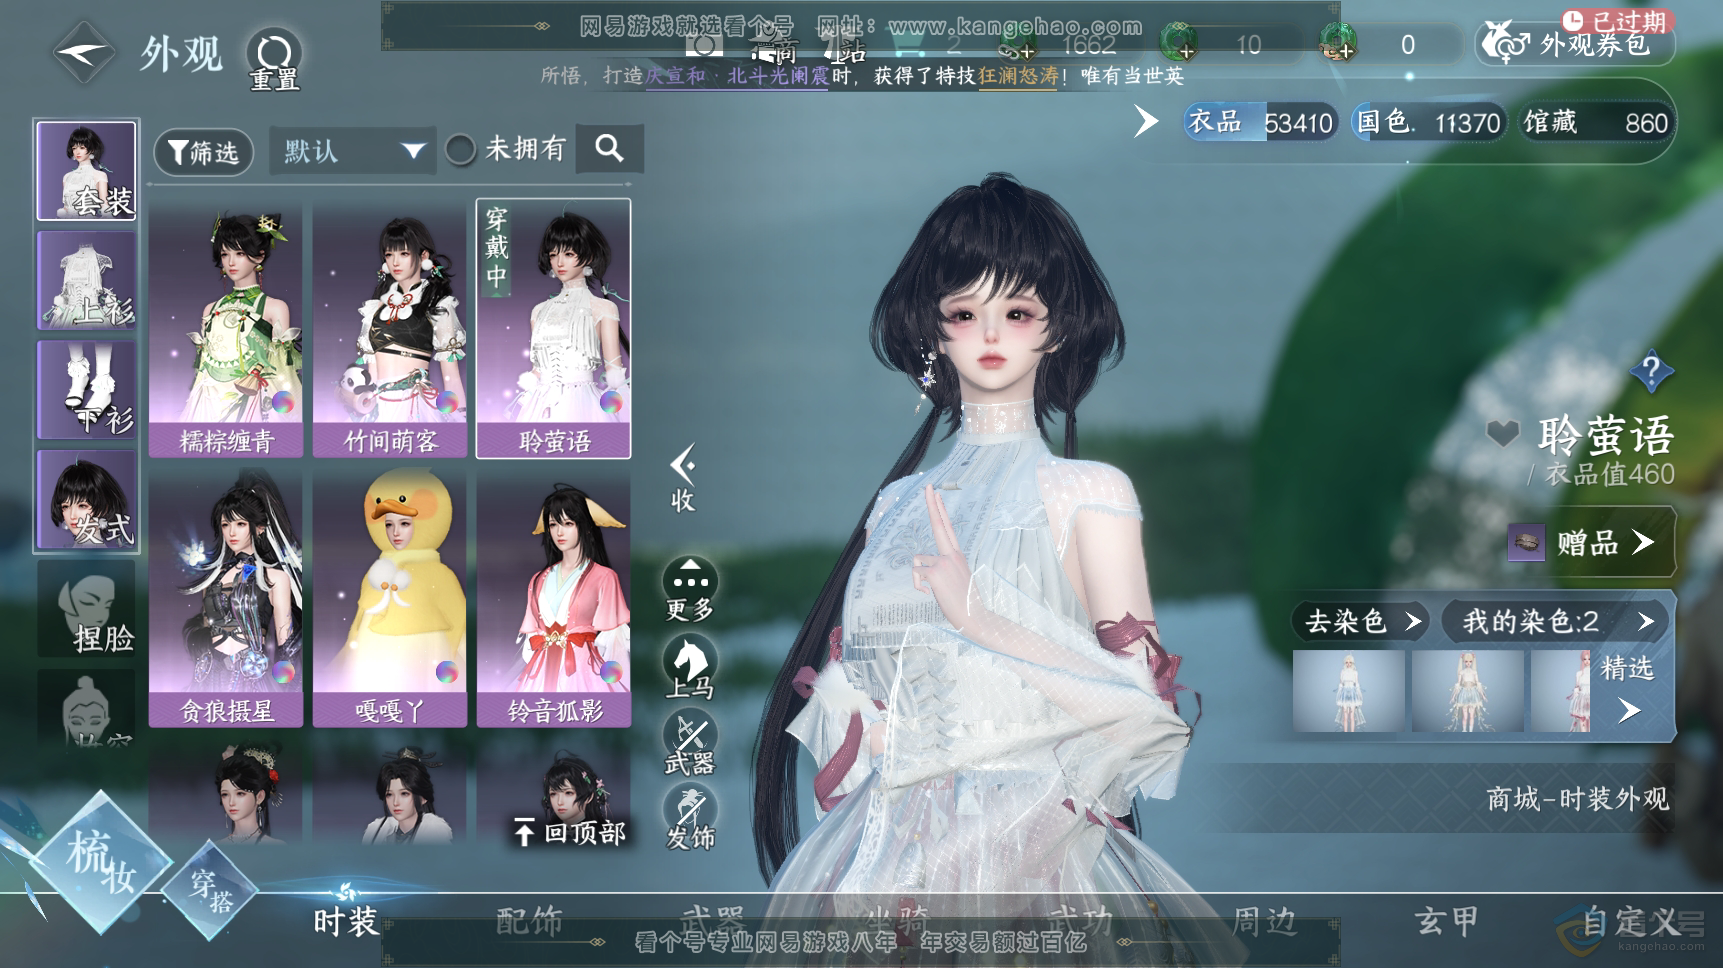Click the 重置 reset icon
Image resolution: width=1723 pixels, height=968 pixels.
click(x=274, y=60)
